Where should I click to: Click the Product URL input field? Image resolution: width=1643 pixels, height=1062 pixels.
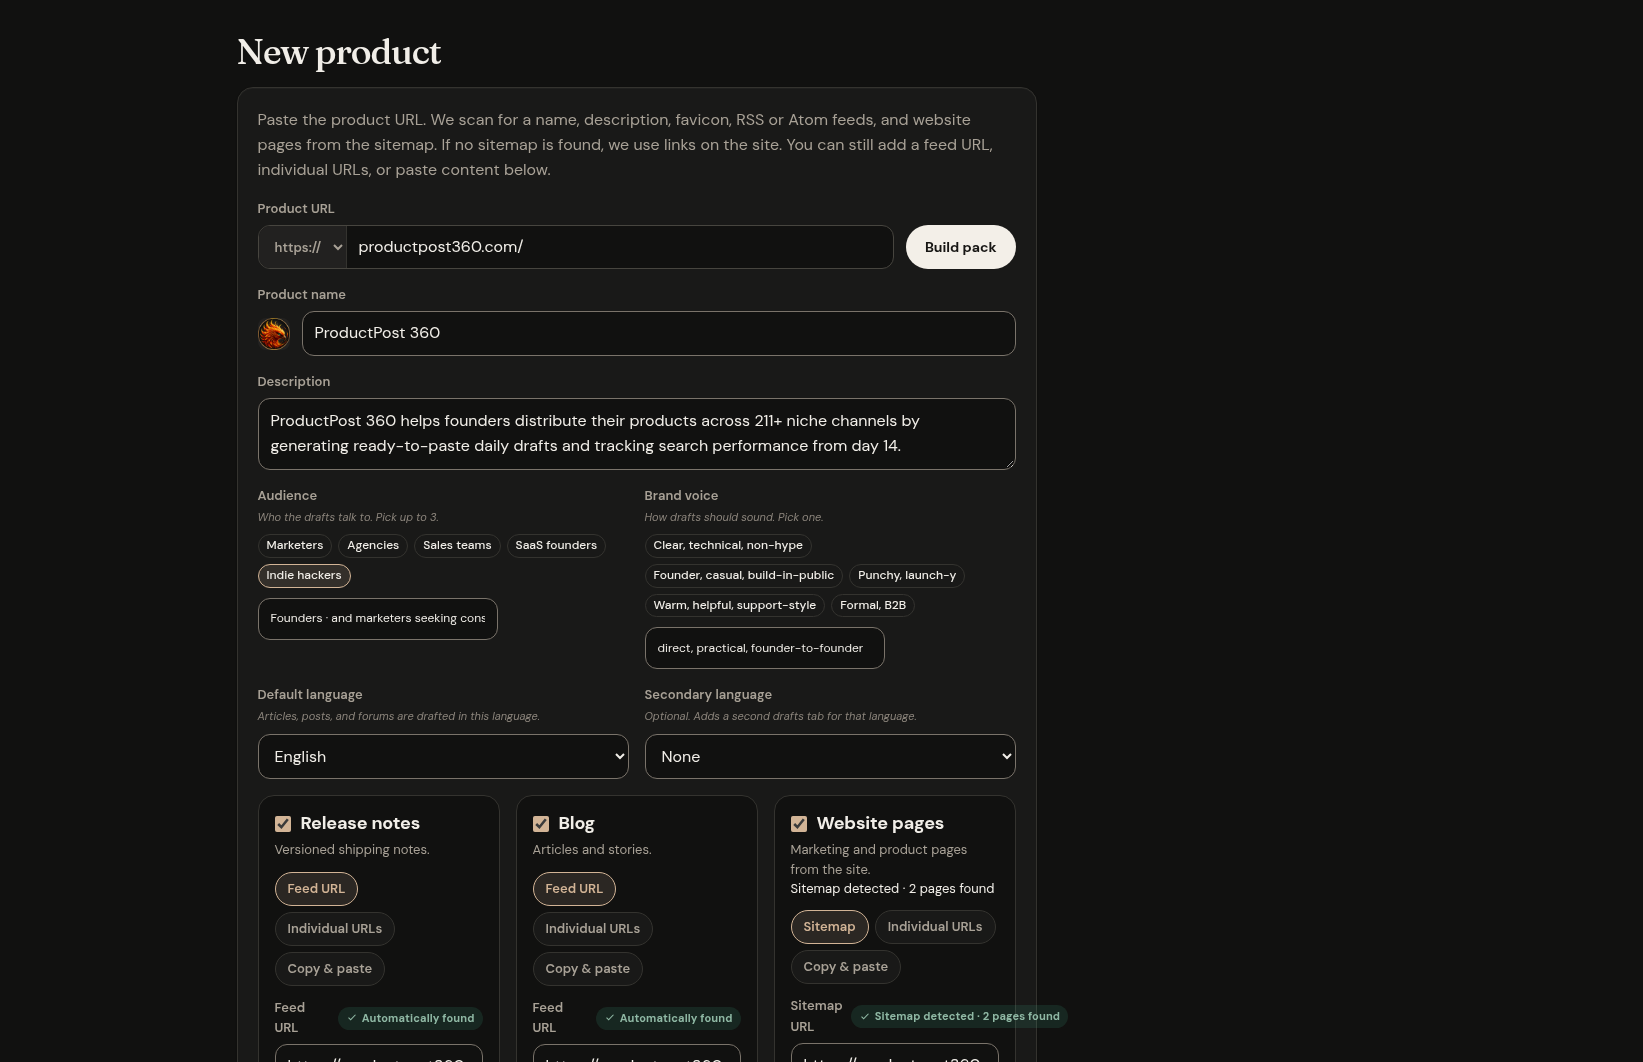620,247
